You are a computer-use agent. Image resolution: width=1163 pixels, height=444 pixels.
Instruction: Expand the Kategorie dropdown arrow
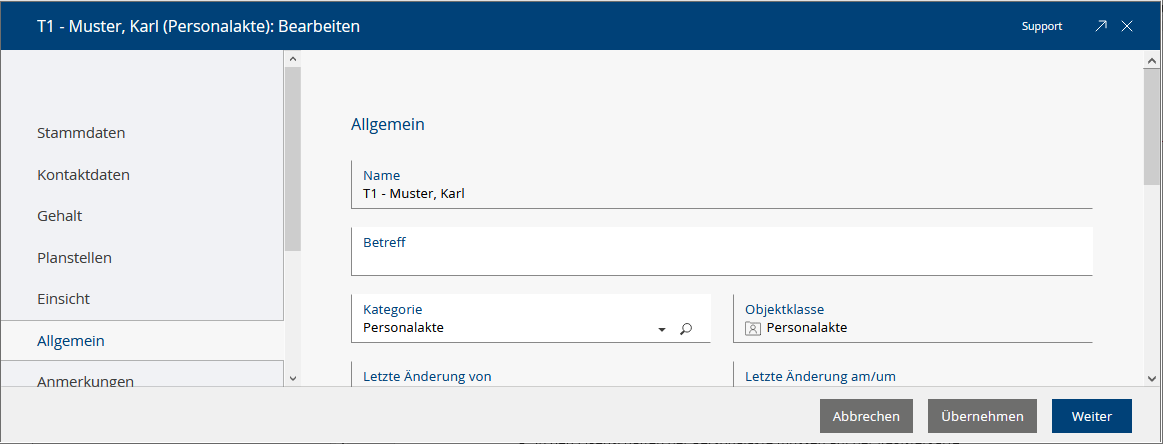(x=662, y=329)
